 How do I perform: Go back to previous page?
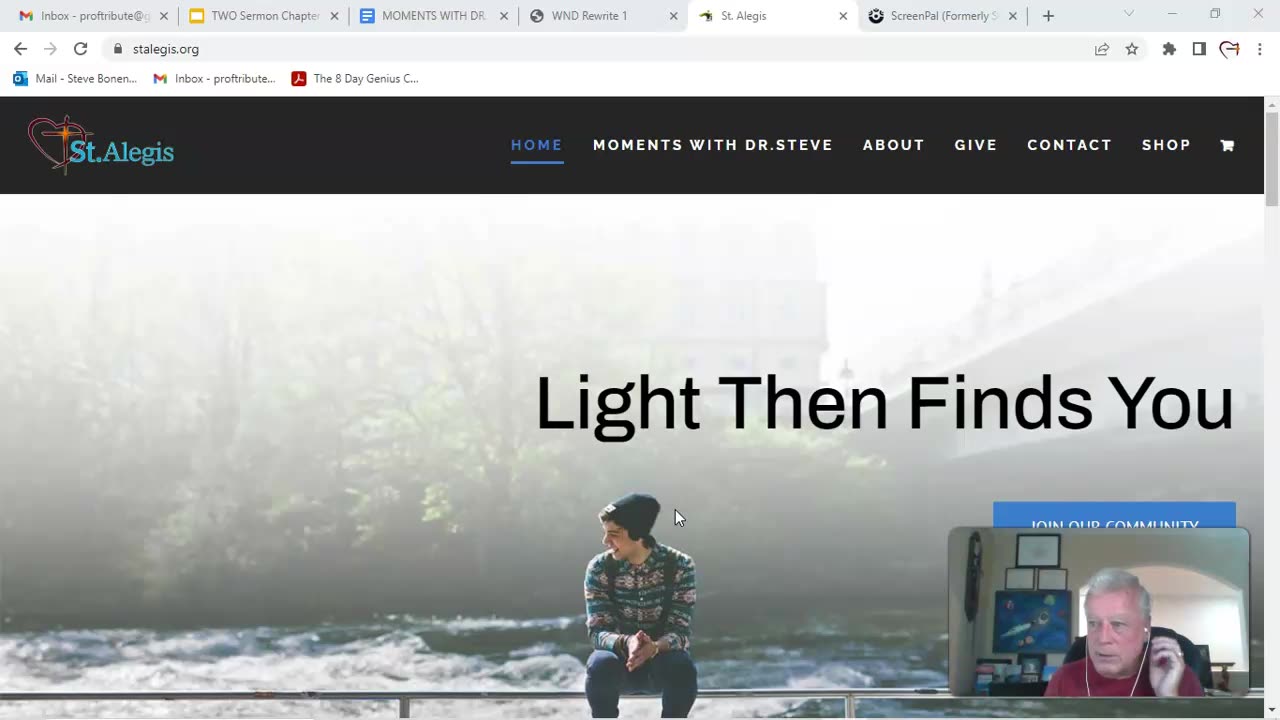(20, 49)
